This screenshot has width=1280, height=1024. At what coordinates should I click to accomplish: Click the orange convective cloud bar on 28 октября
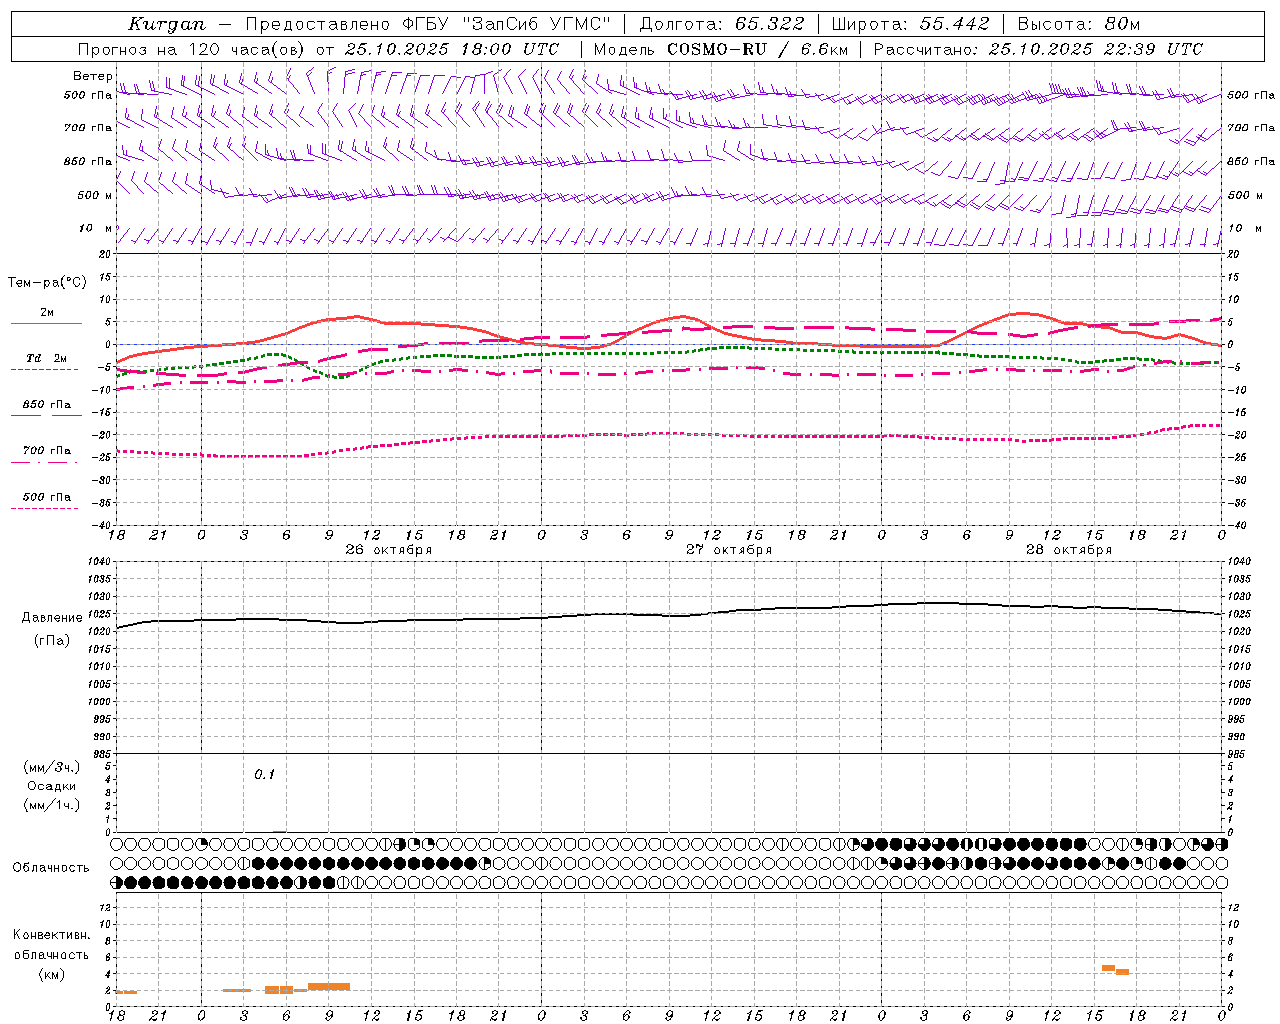tap(1115, 969)
